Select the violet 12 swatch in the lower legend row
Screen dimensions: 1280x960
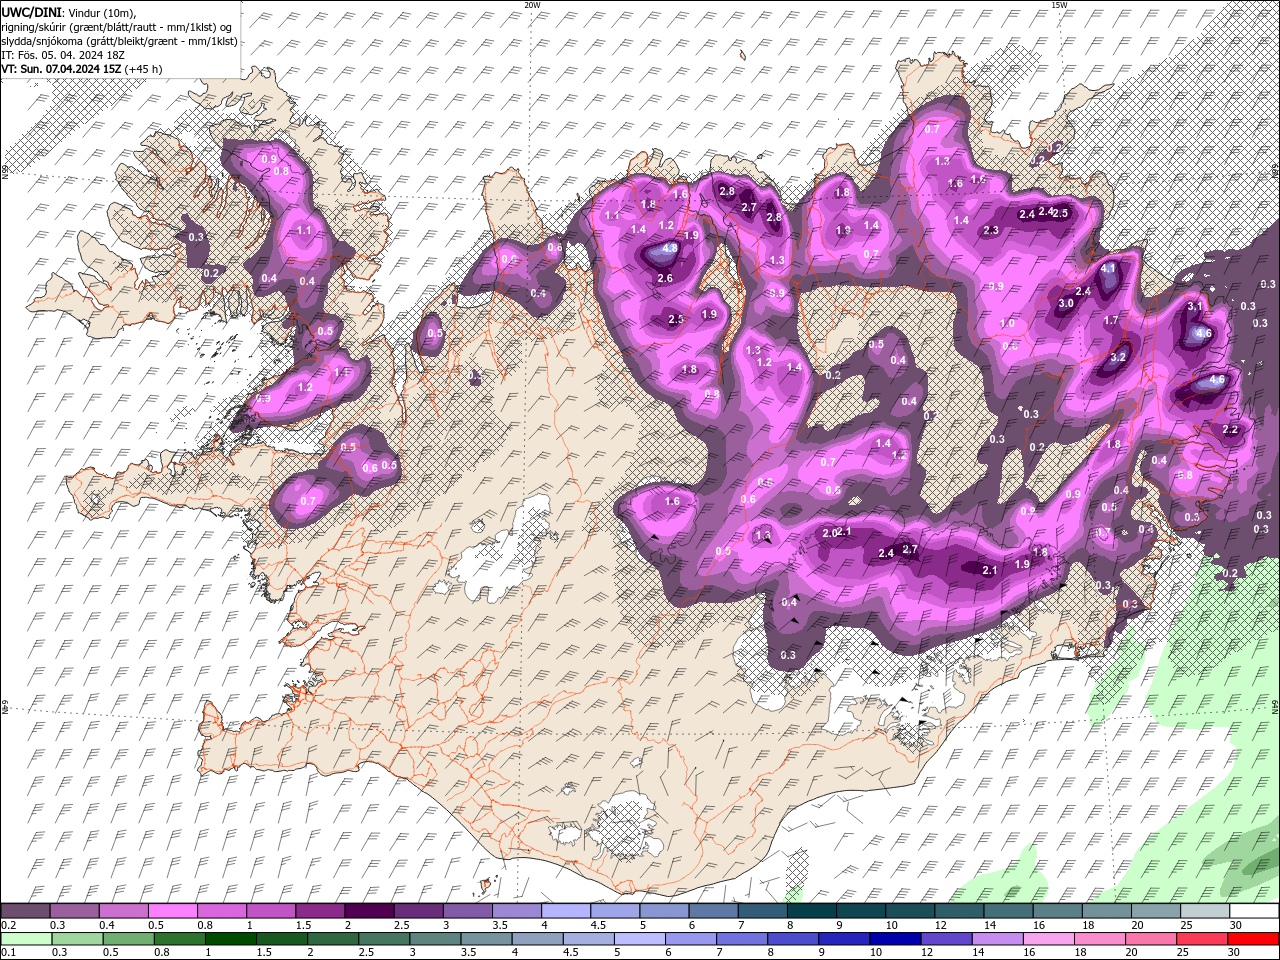[946, 939]
